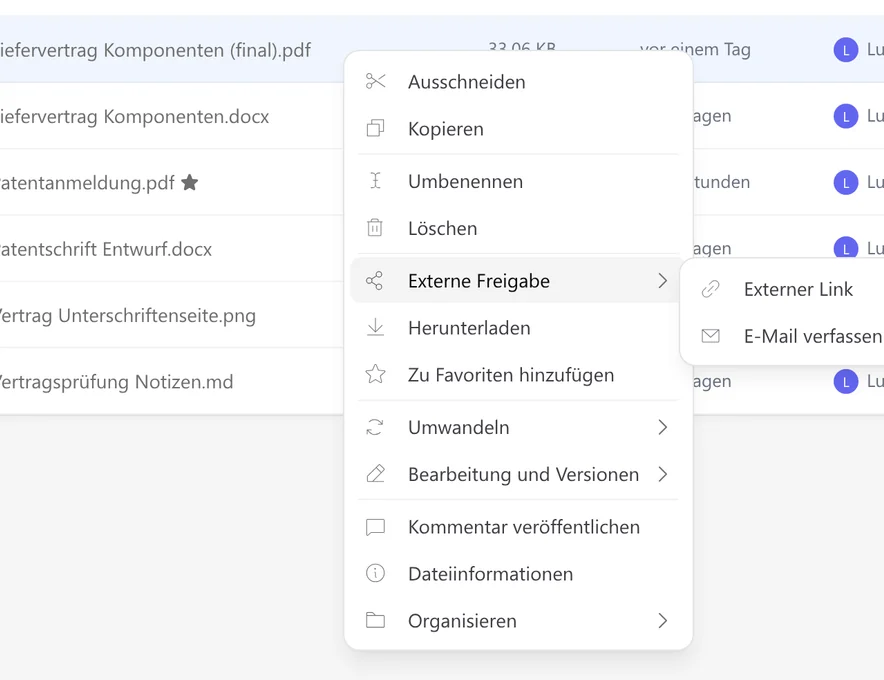The image size is (884, 680).
Task: Select Umbenennen in the context menu
Action: click(x=519, y=181)
